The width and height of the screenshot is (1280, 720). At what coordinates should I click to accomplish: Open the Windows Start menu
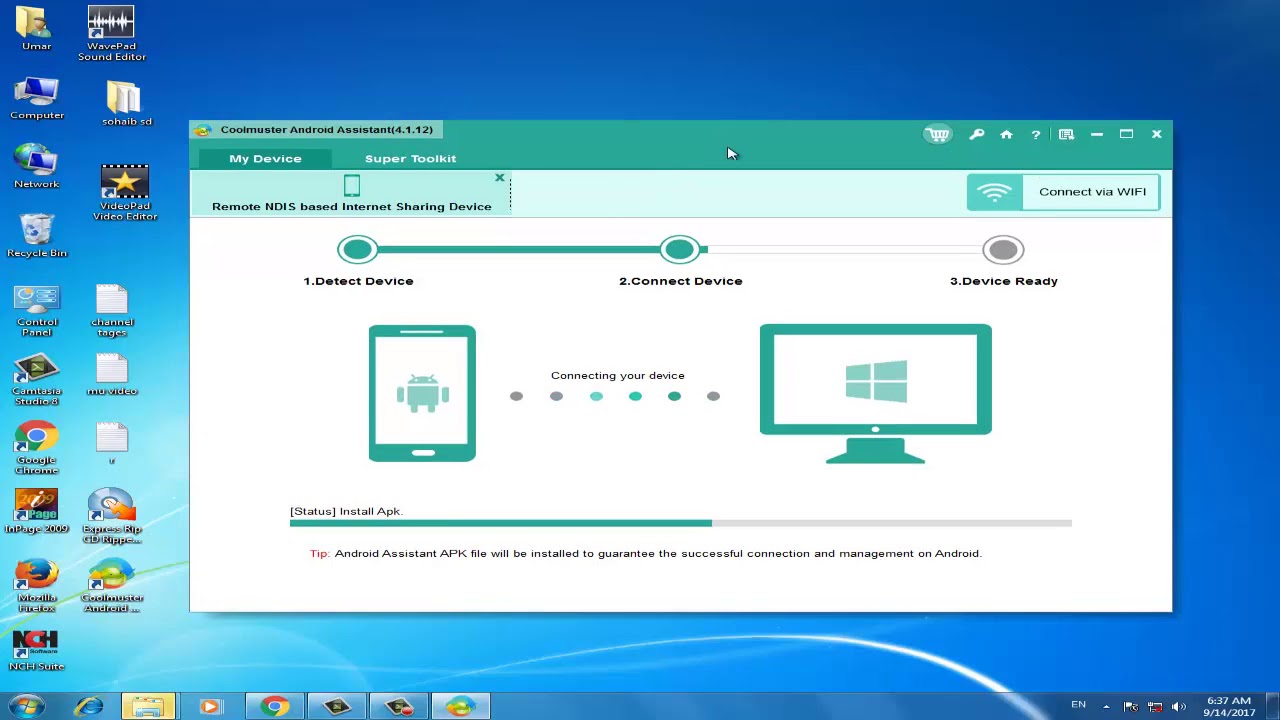click(27, 706)
